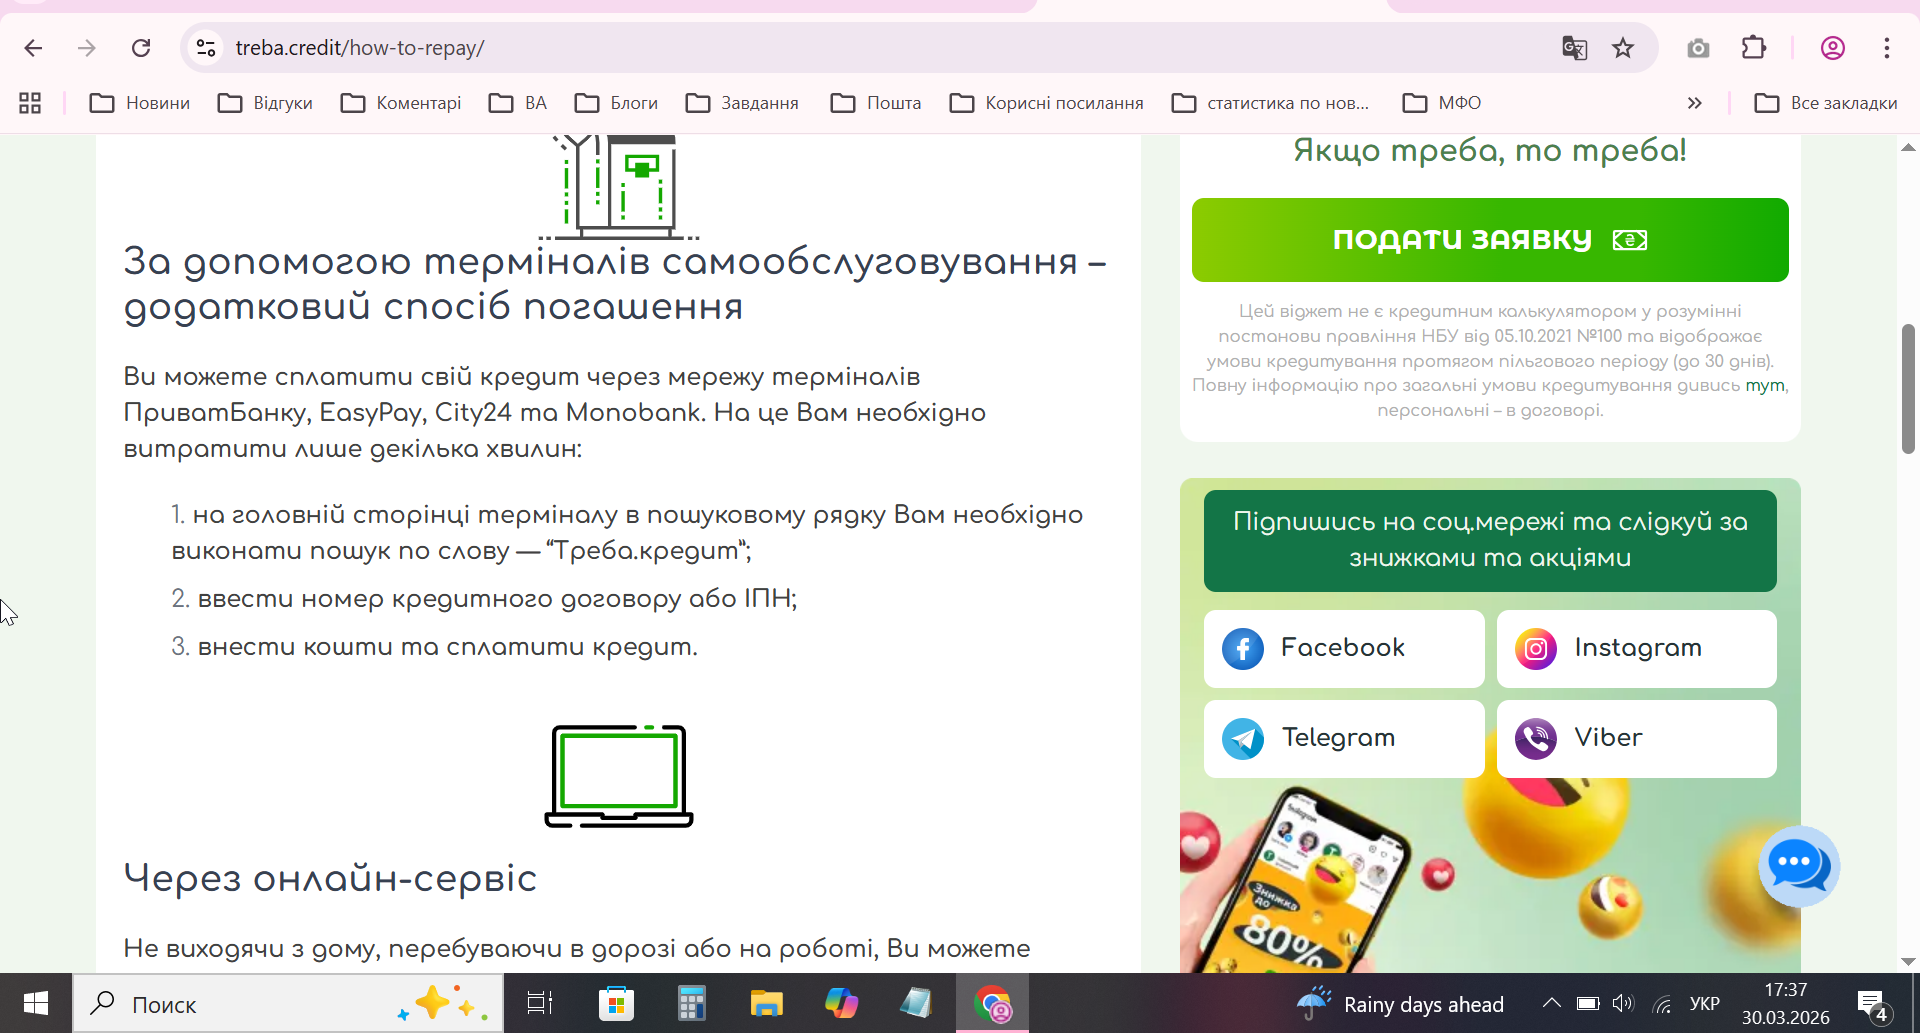Open the Пошта bookmark folder
Screen dimensions: 1920x1033
(x=876, y=103)
